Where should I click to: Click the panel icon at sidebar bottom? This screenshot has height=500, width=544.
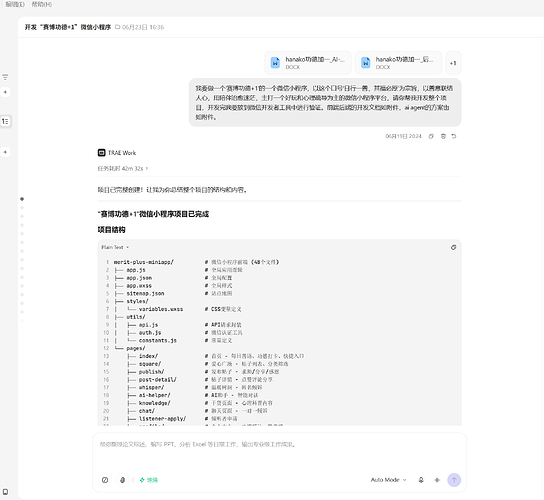tap(5, 492)
